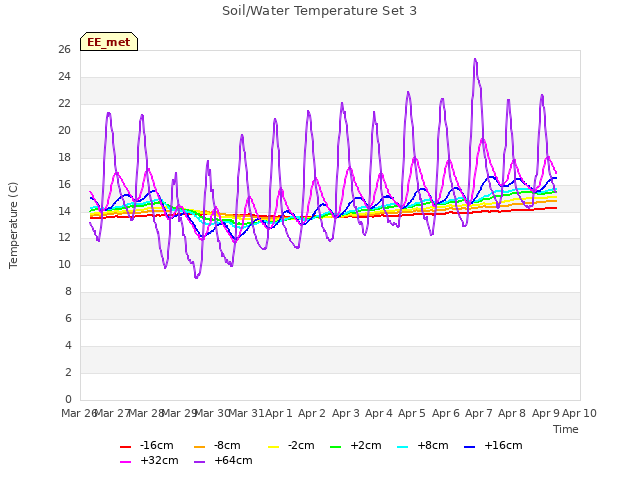
Task: Click the orange -8cm legend swatch
Action: 200,447
